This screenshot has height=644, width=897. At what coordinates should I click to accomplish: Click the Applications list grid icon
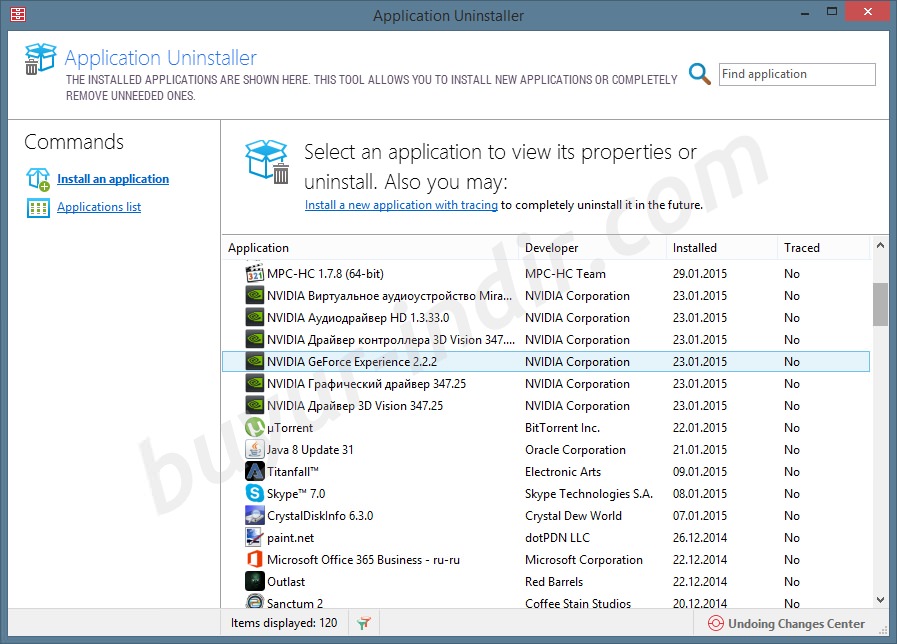tap(38, 208)
